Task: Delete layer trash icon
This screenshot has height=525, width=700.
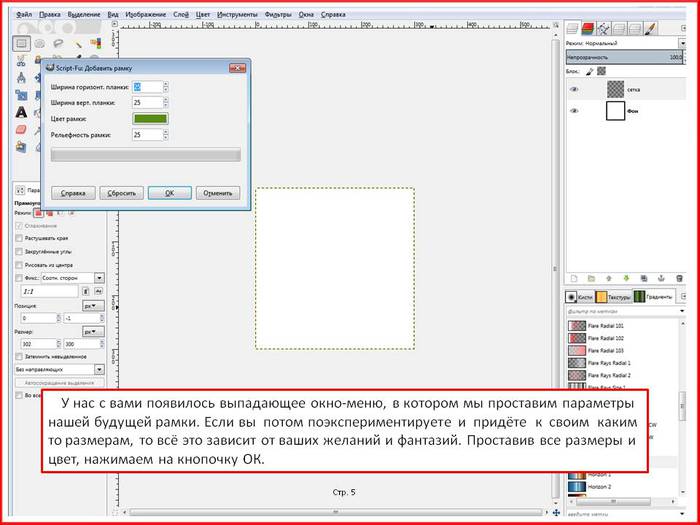Action: tap(679, 279)
